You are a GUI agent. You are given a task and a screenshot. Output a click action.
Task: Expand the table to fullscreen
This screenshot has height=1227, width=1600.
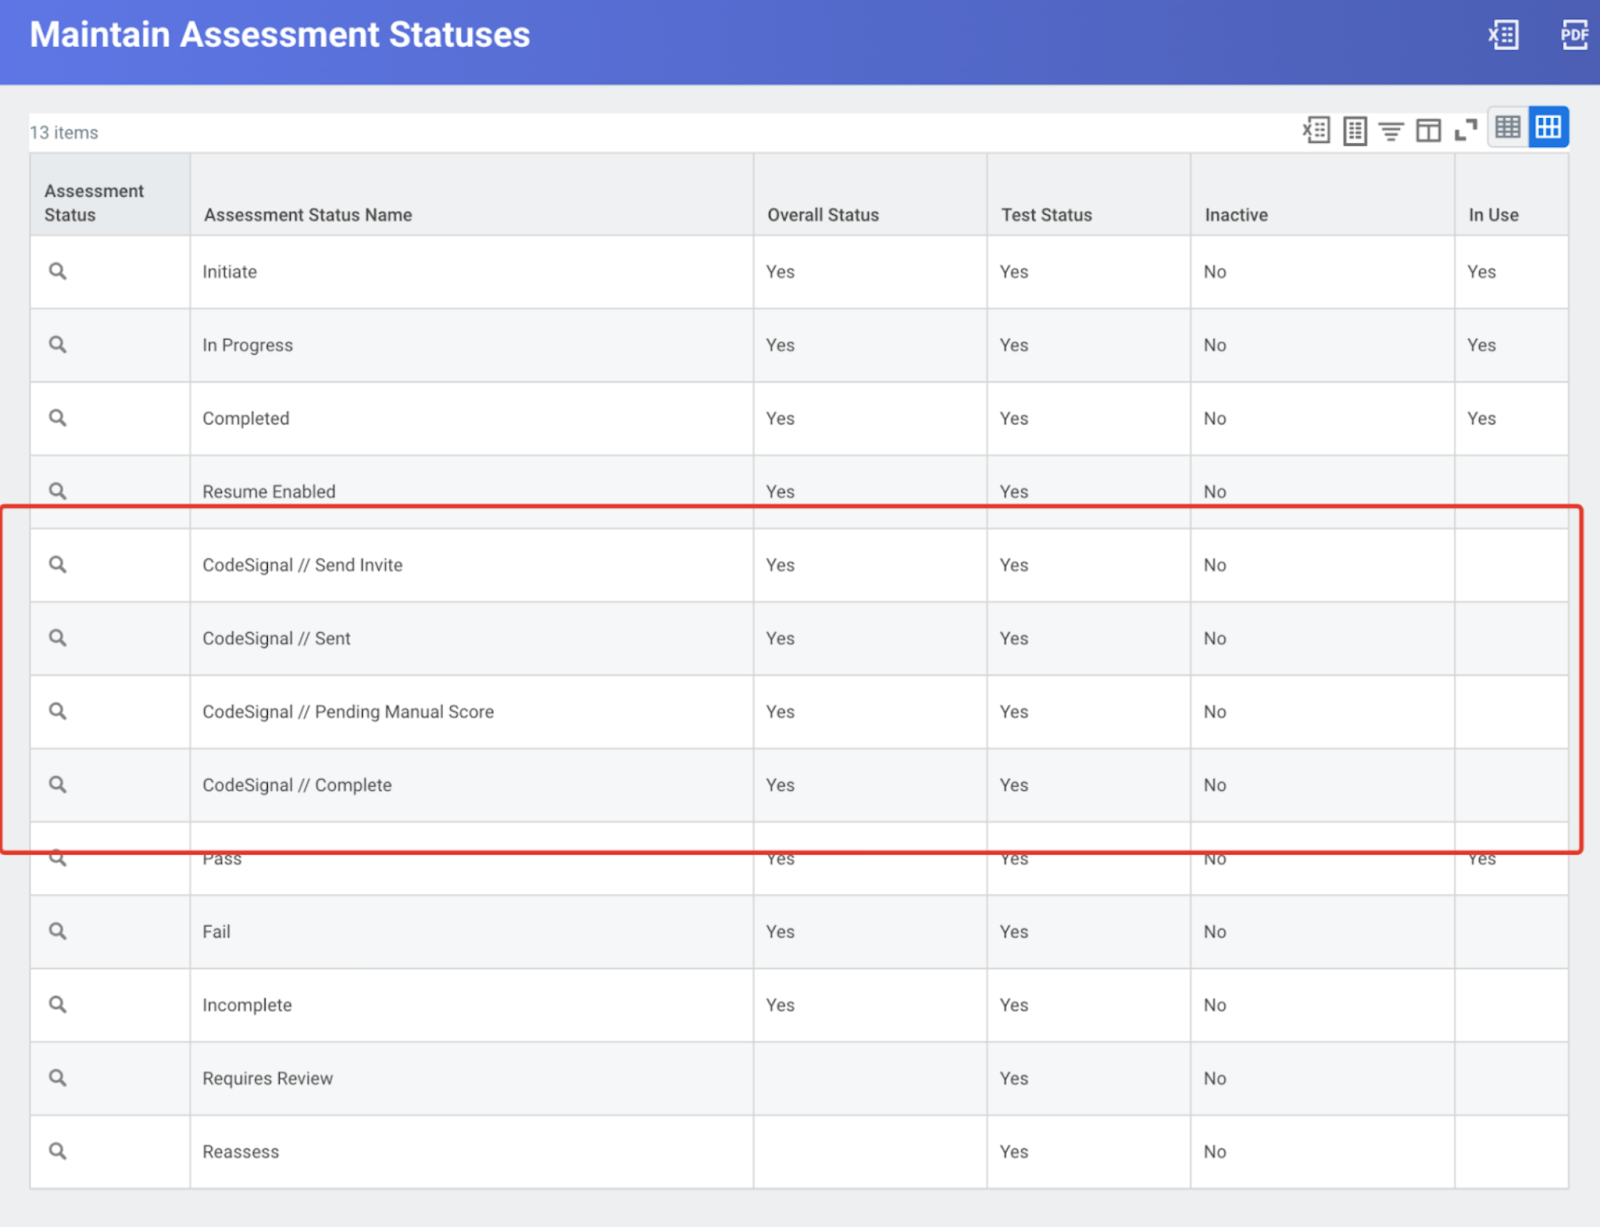[x=1466, y=129]
